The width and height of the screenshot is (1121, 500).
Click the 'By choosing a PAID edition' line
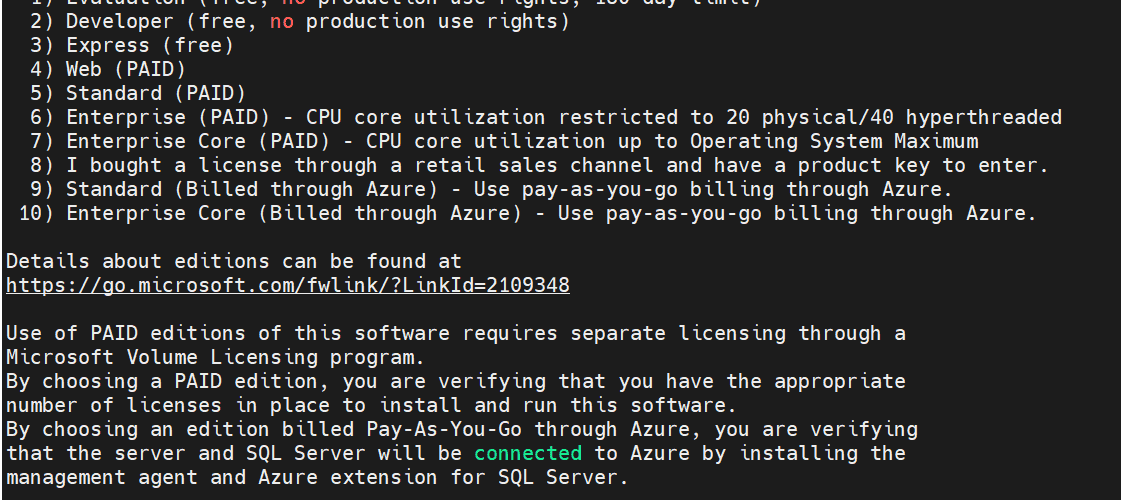click(456, 381)
